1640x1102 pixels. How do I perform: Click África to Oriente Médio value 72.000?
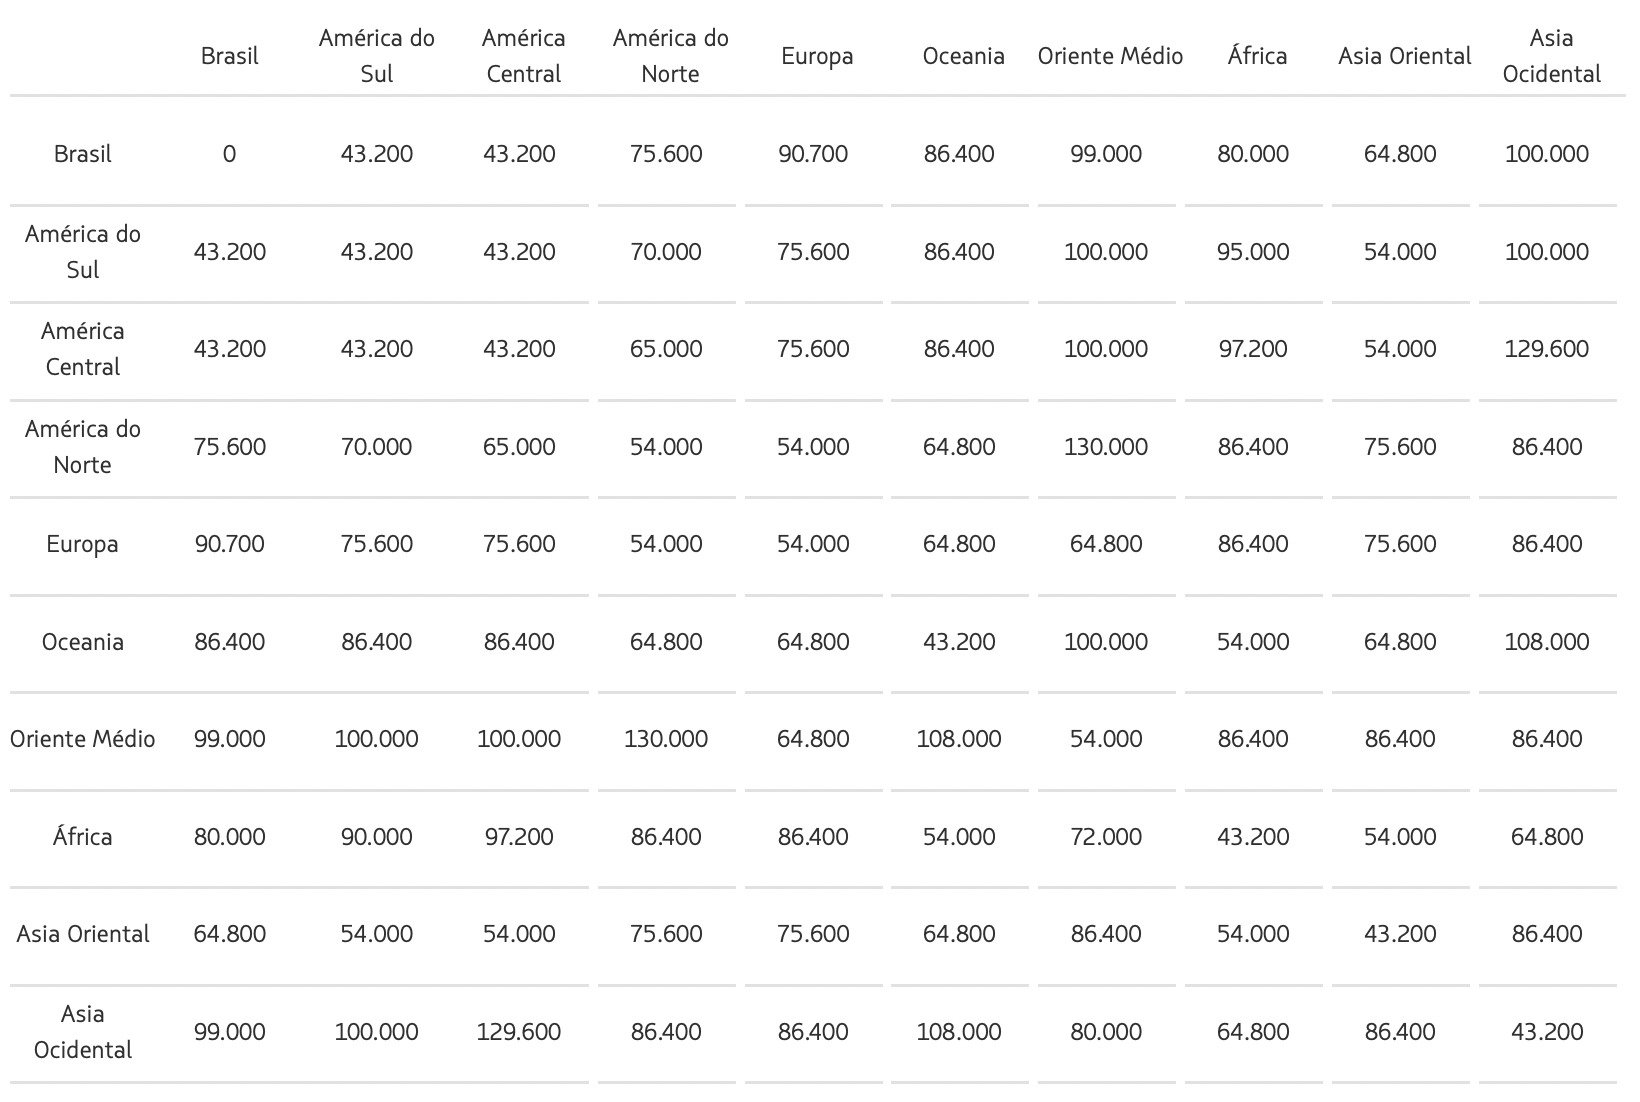coord(1106,837)
